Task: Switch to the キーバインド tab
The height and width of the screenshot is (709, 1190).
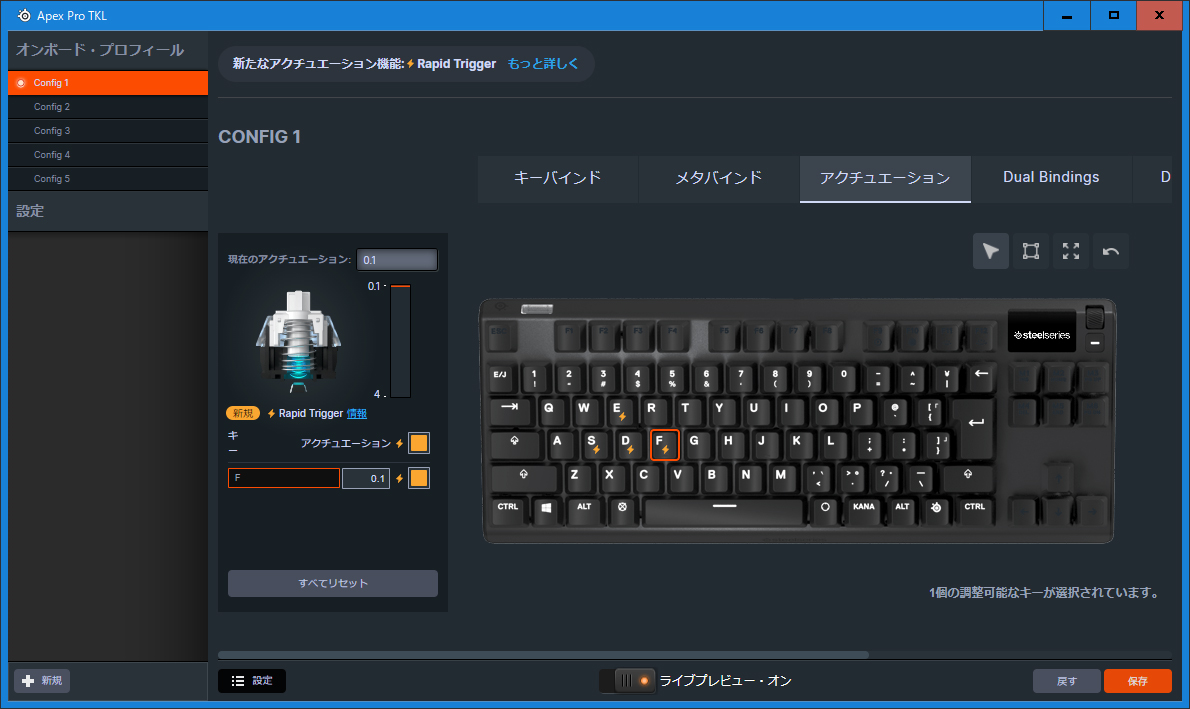Action: [x=558, y=178]
